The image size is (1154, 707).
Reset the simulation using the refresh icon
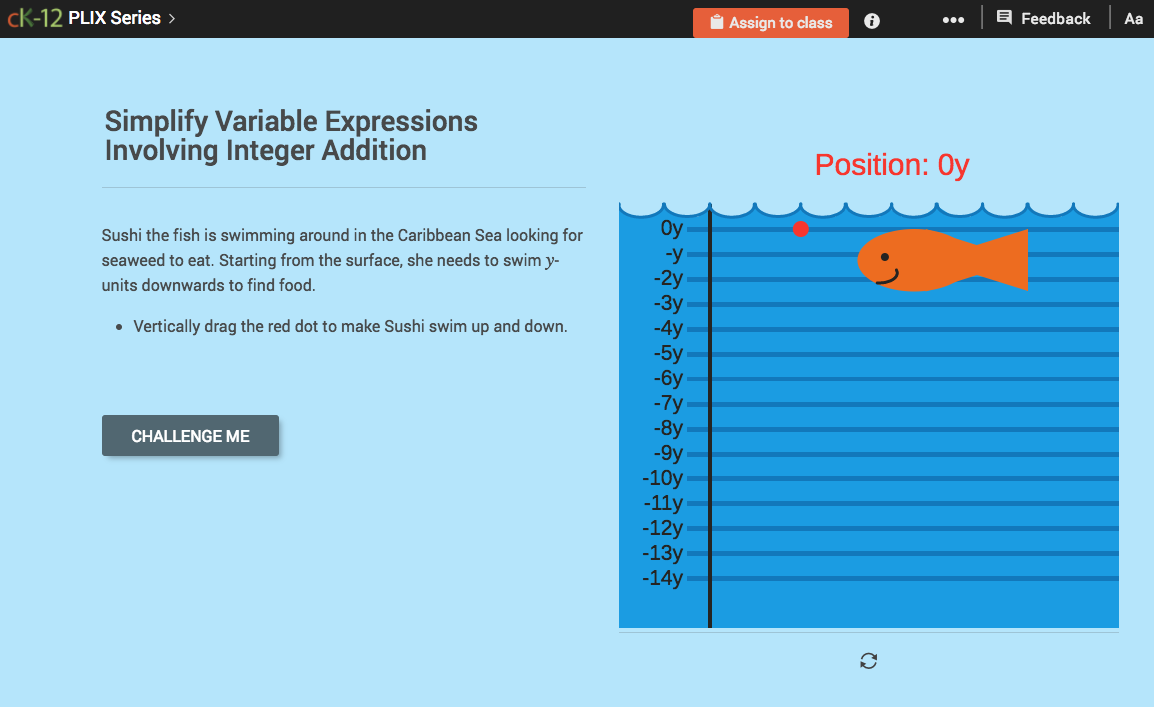[x=868, y=660]
